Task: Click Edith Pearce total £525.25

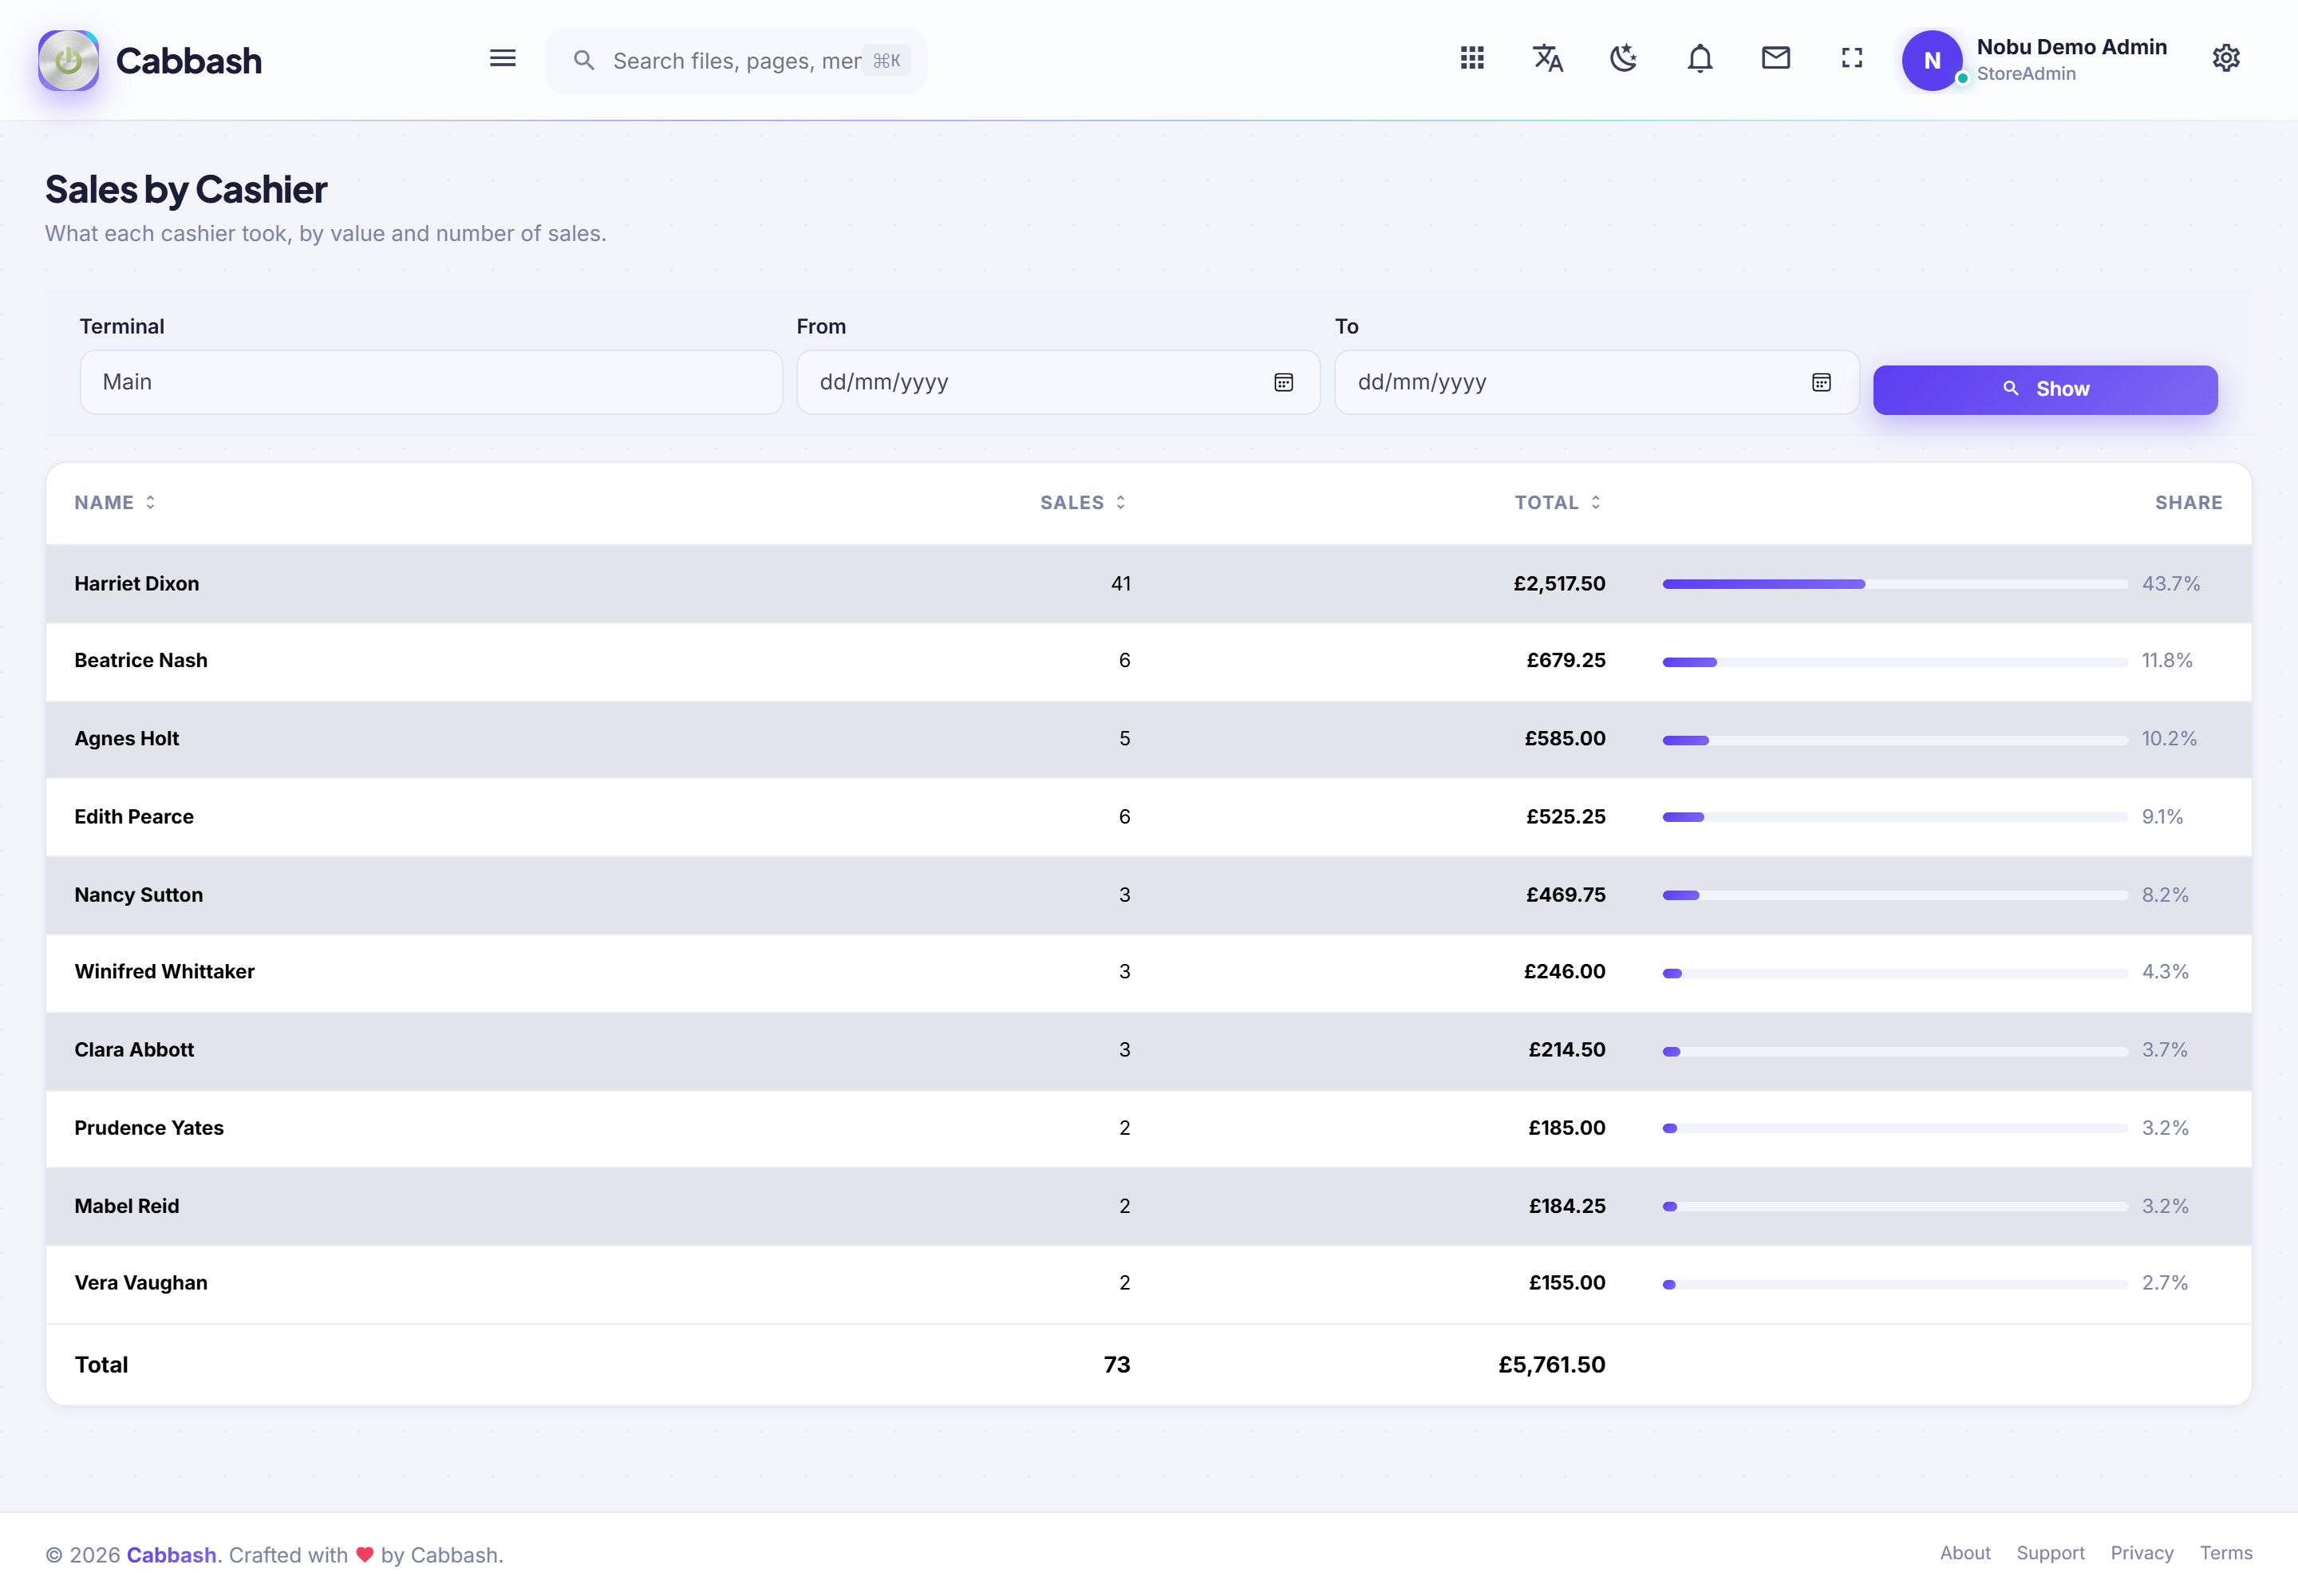Action: click(x=1566, y=816)
